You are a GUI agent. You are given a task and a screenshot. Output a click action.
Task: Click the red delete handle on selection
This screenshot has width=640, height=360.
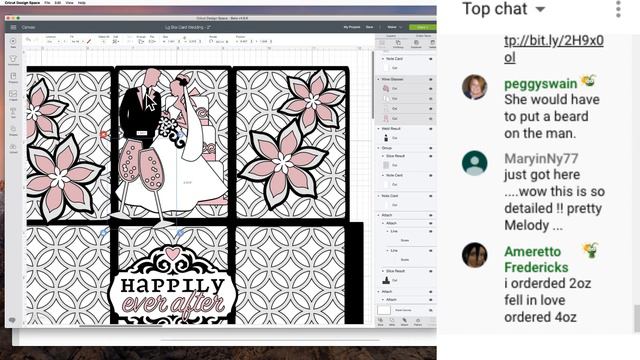[104, 134]
